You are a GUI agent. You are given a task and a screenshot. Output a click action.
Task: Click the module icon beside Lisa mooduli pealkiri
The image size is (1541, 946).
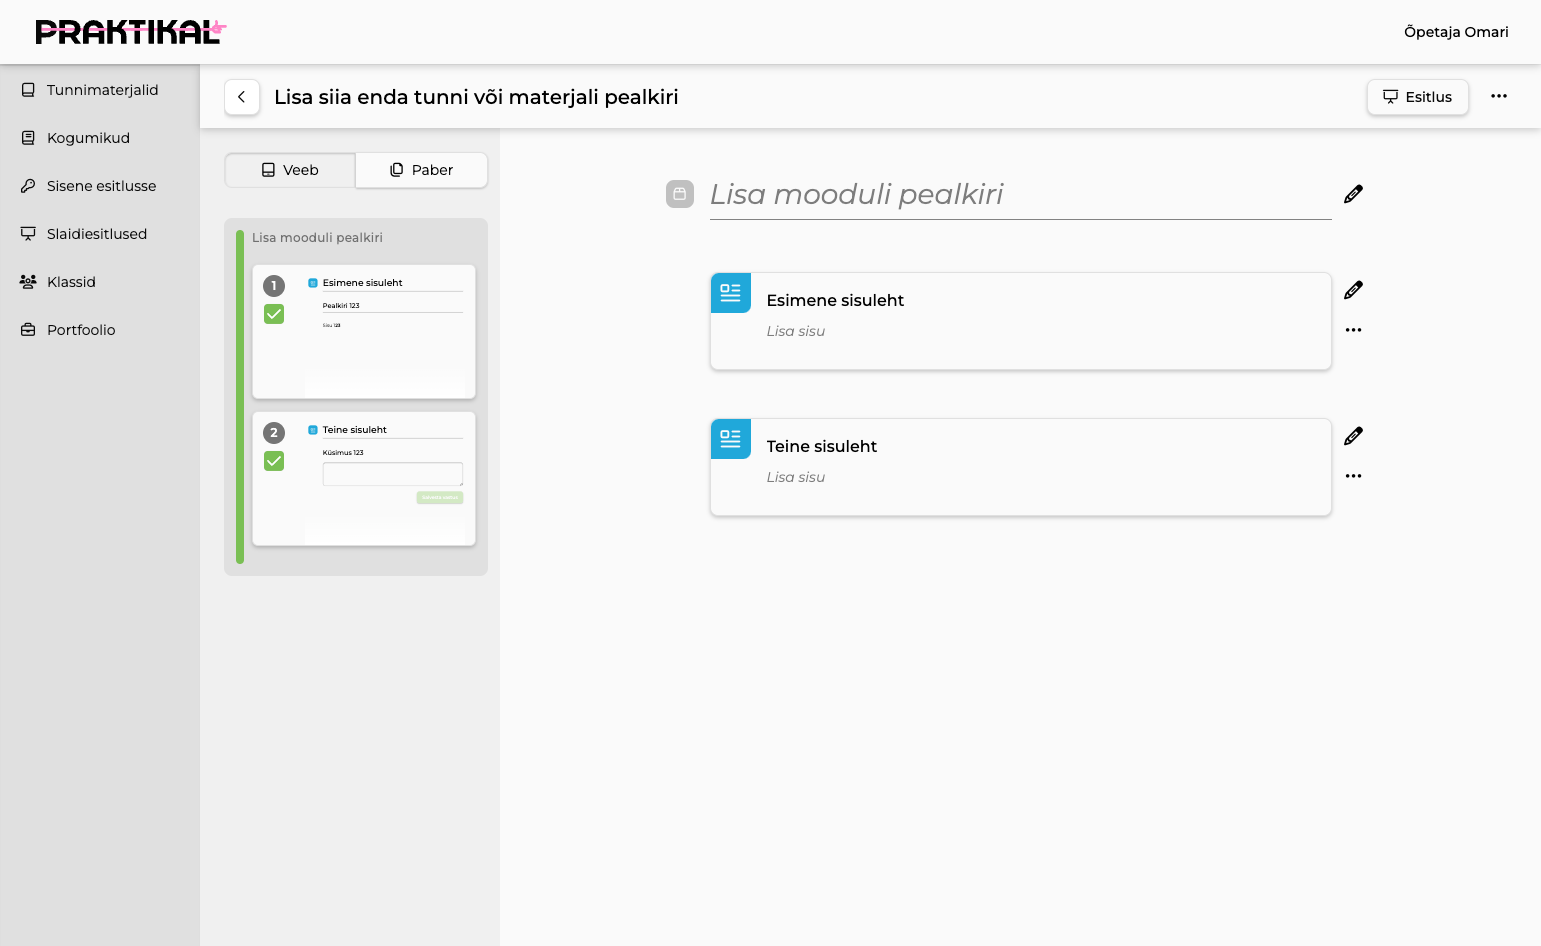click(680, 194)
